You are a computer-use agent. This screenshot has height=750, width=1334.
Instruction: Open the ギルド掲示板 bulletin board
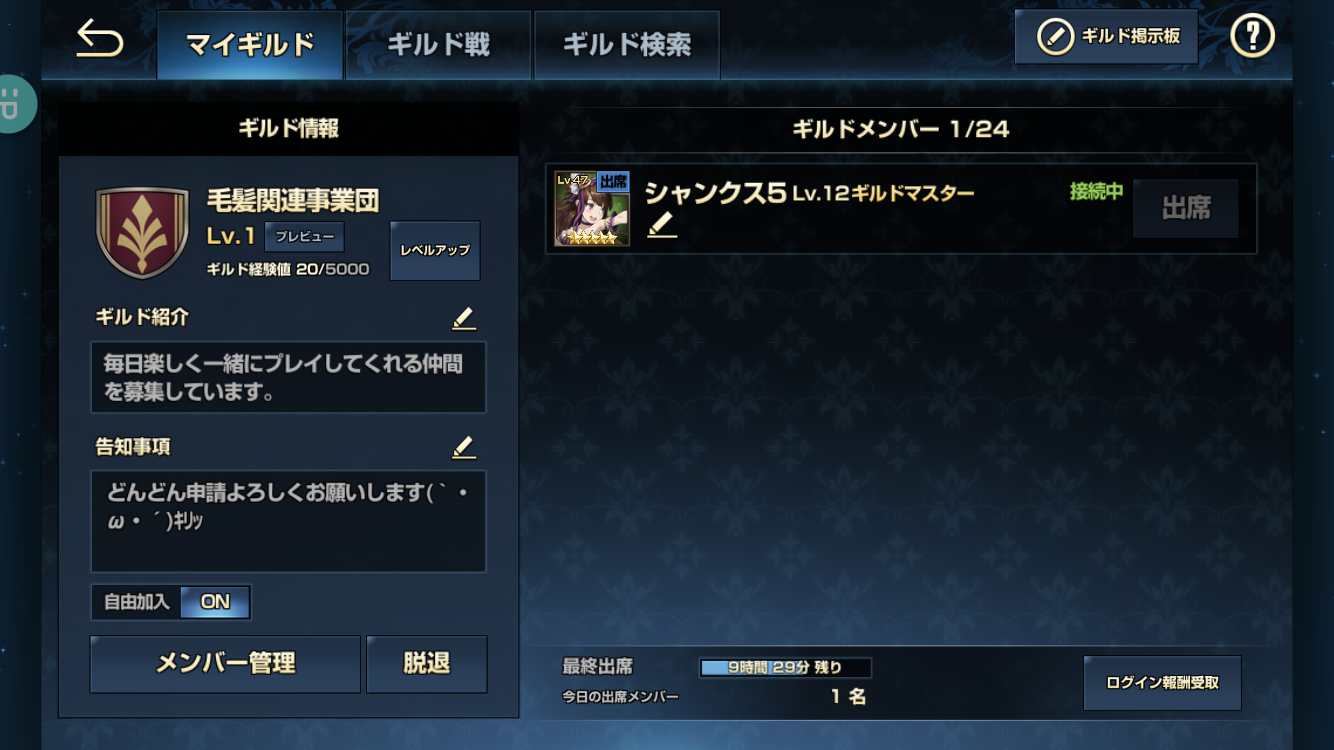point(1106,37)
